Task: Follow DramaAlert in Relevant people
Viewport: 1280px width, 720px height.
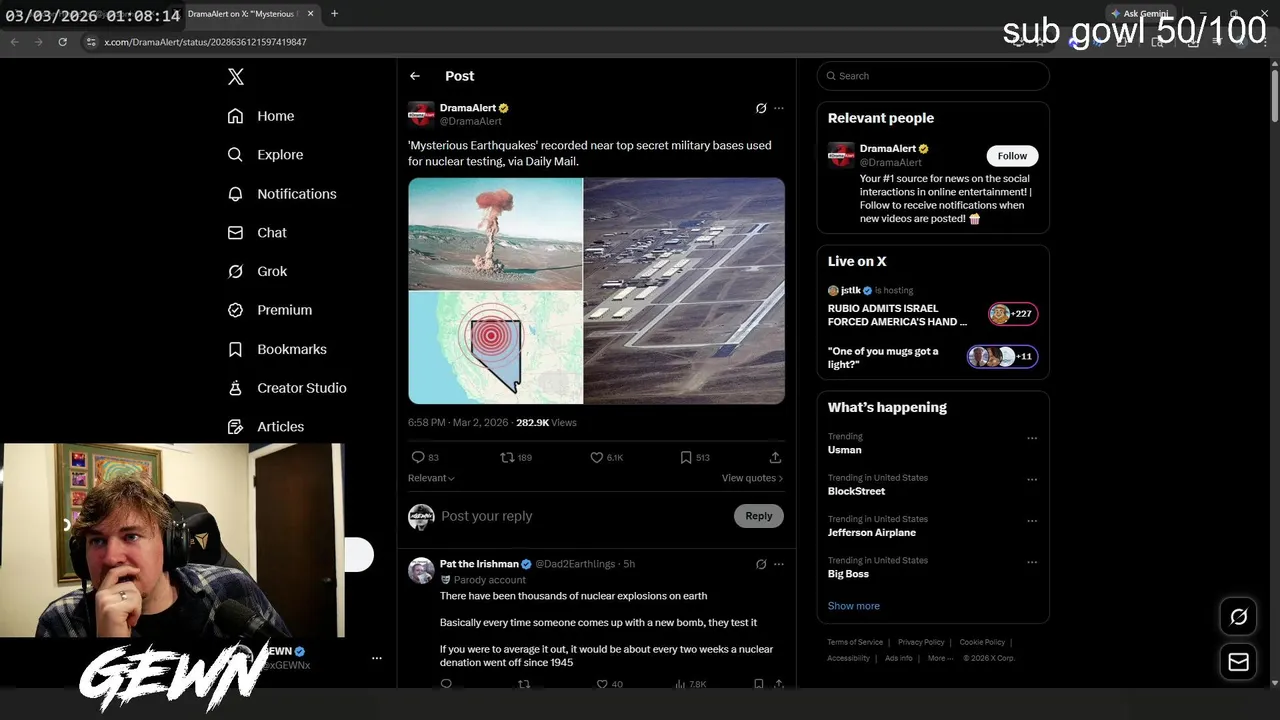Action: click(1012, 156)
